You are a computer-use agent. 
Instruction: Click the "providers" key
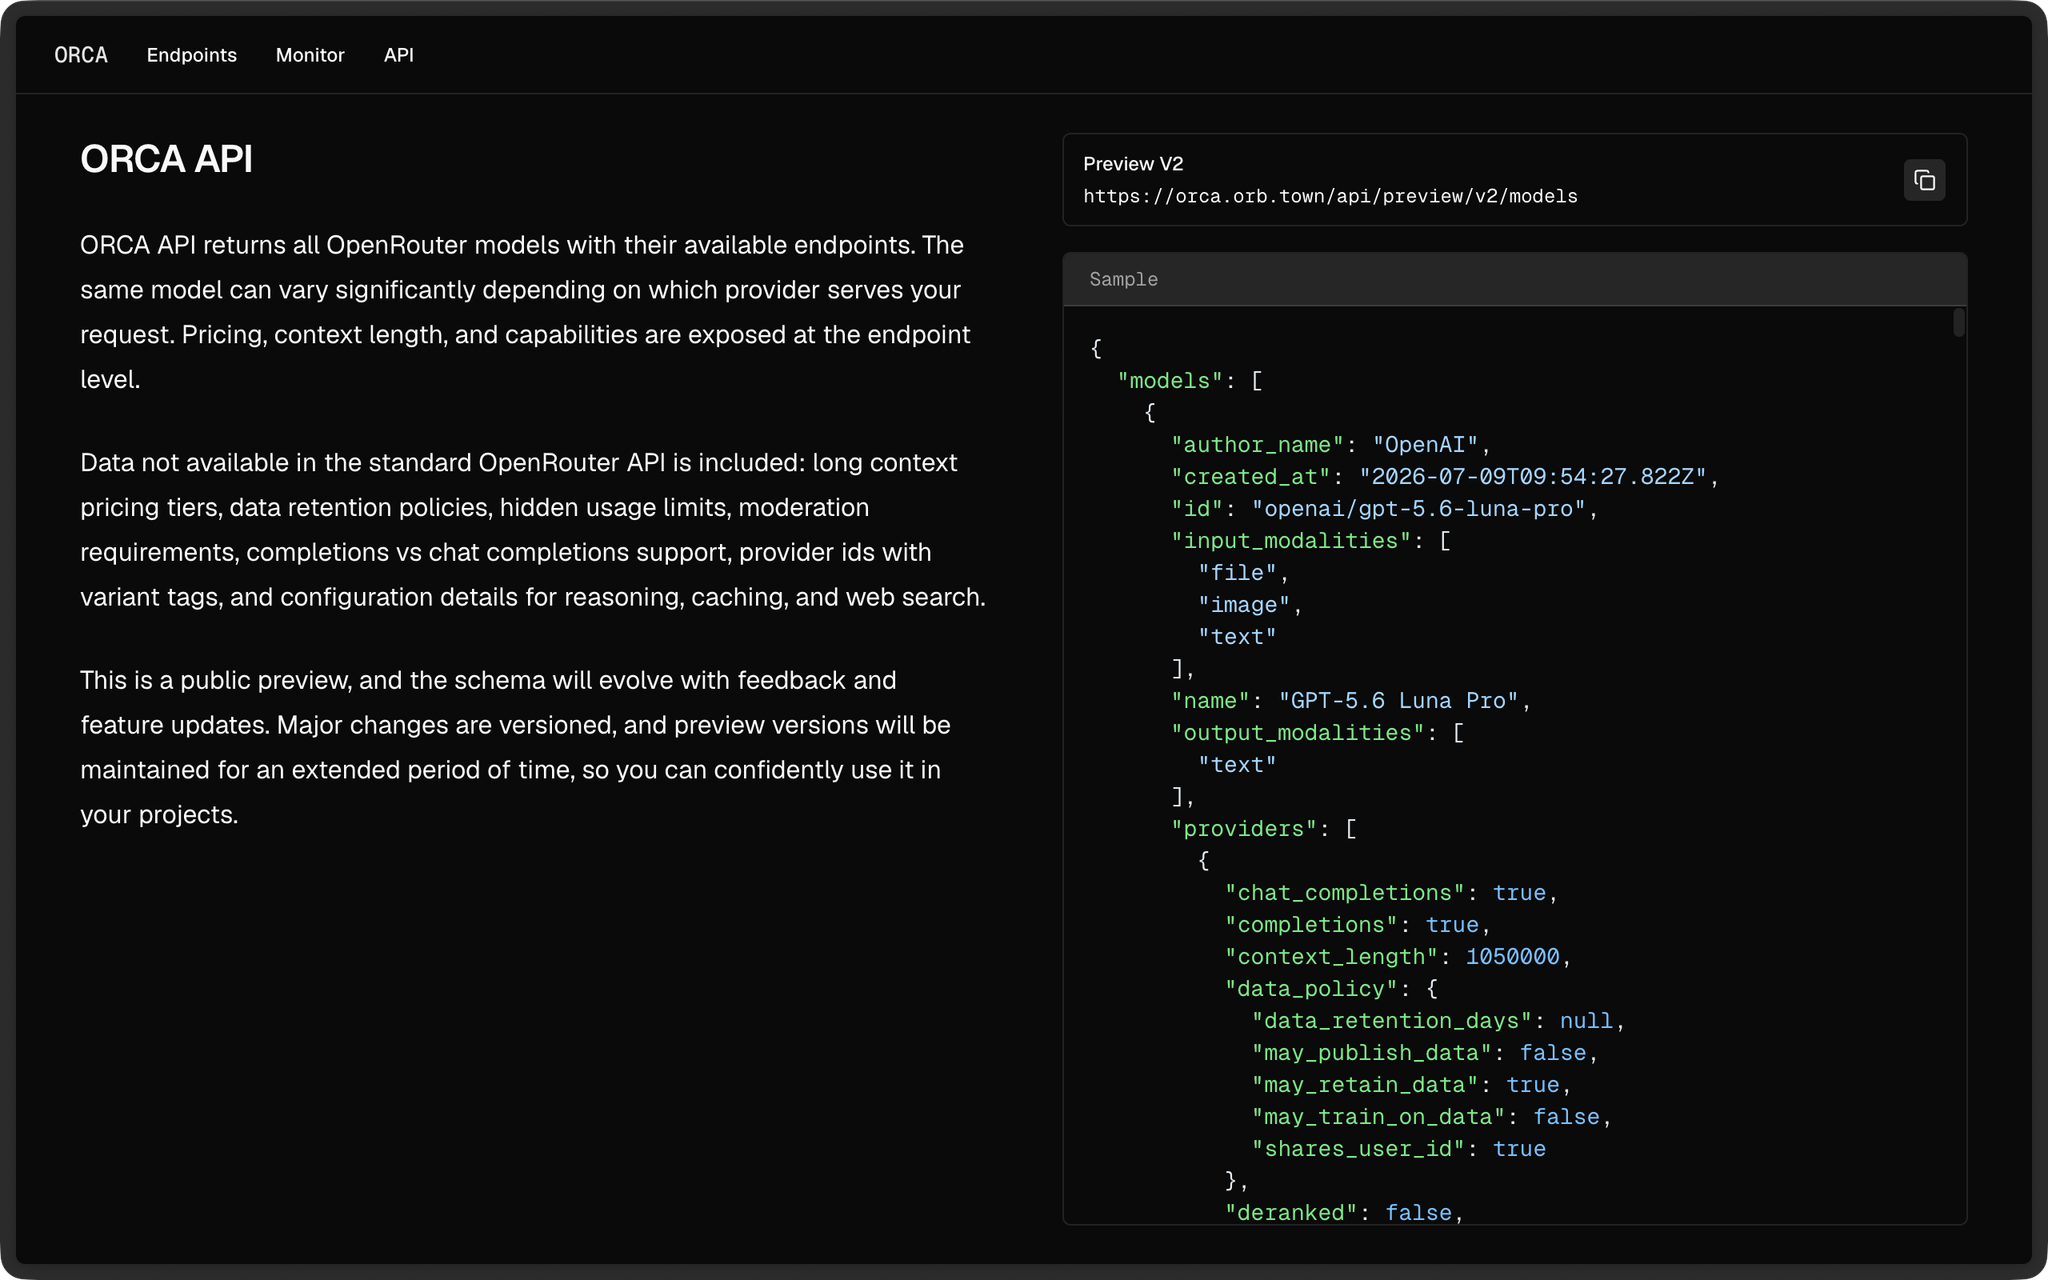(x=1244, y=829)
